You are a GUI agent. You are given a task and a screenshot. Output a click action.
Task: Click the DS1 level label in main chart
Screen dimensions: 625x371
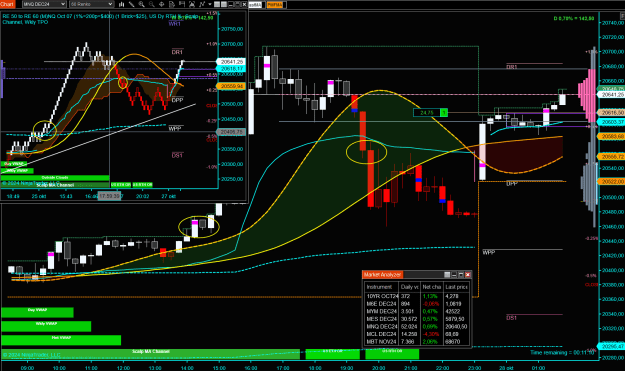click(x=512, y=318)
